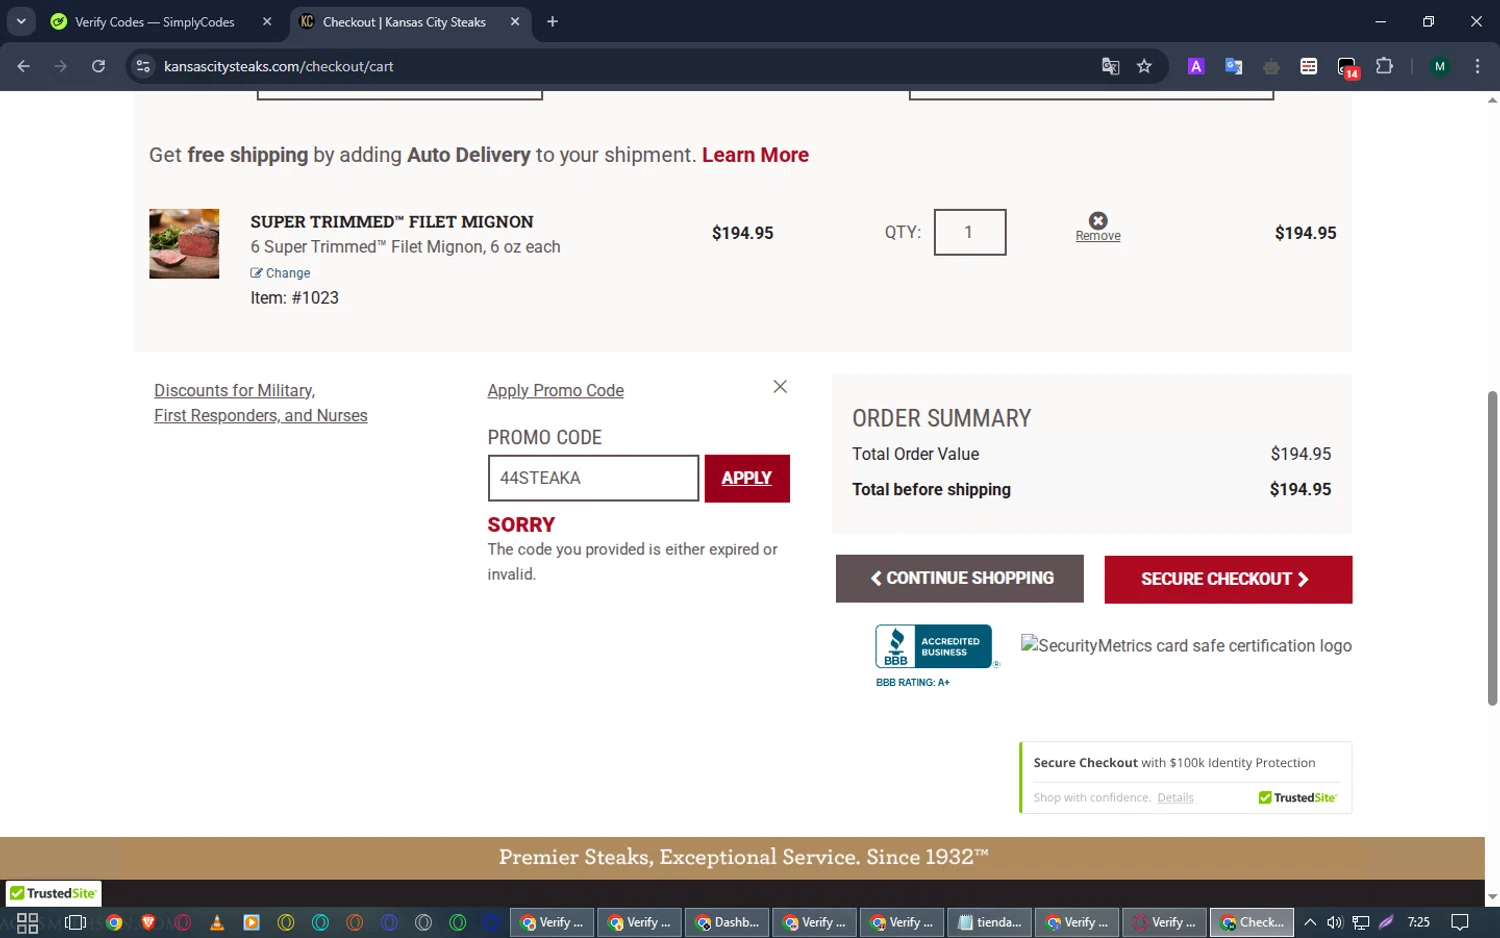The image size is (1500, 938).
Task: Open the purple A extension
Action: 1196,66
